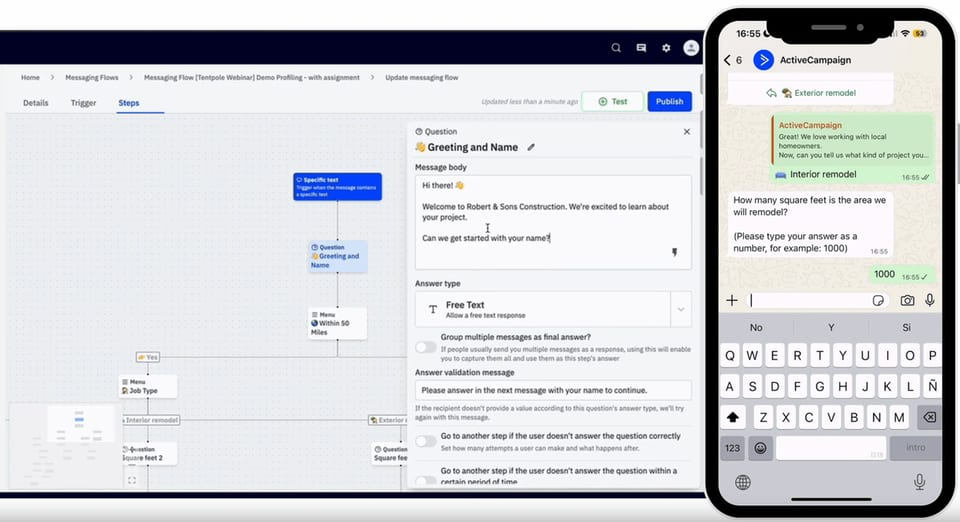
Task: Click the Publish button
Action: (670, 102)
